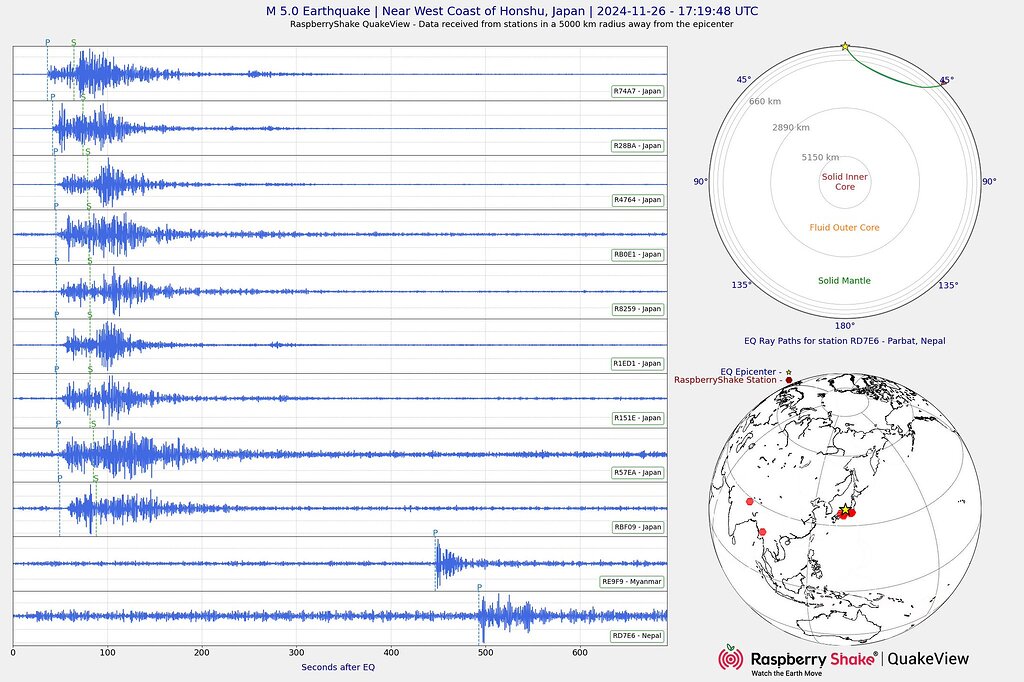
Task: Click the yellow epicenter star on the globe
Action: 845,510
